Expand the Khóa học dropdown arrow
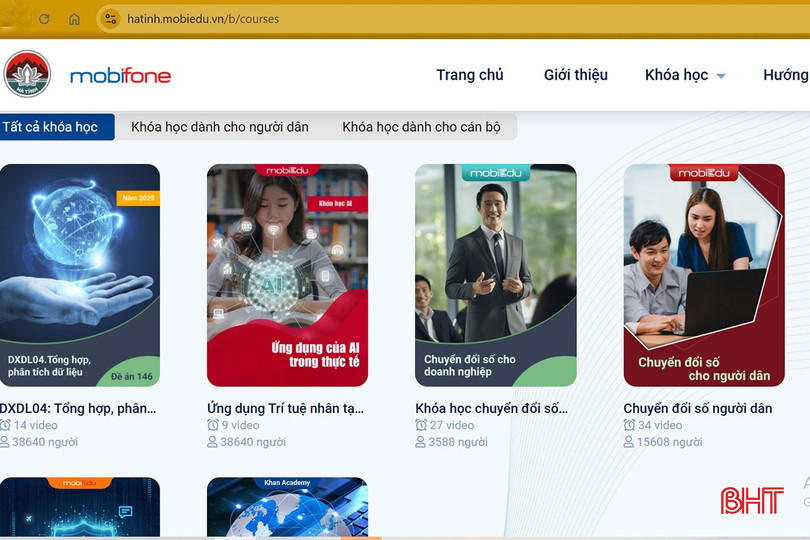Screen dimensions: 810x540 pos(721,76)
